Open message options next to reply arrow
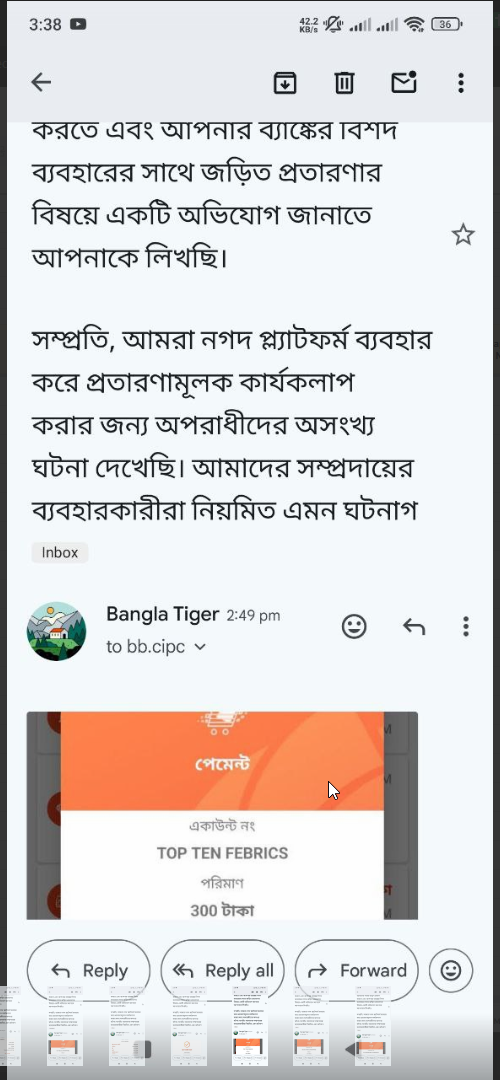 [466, 626]
